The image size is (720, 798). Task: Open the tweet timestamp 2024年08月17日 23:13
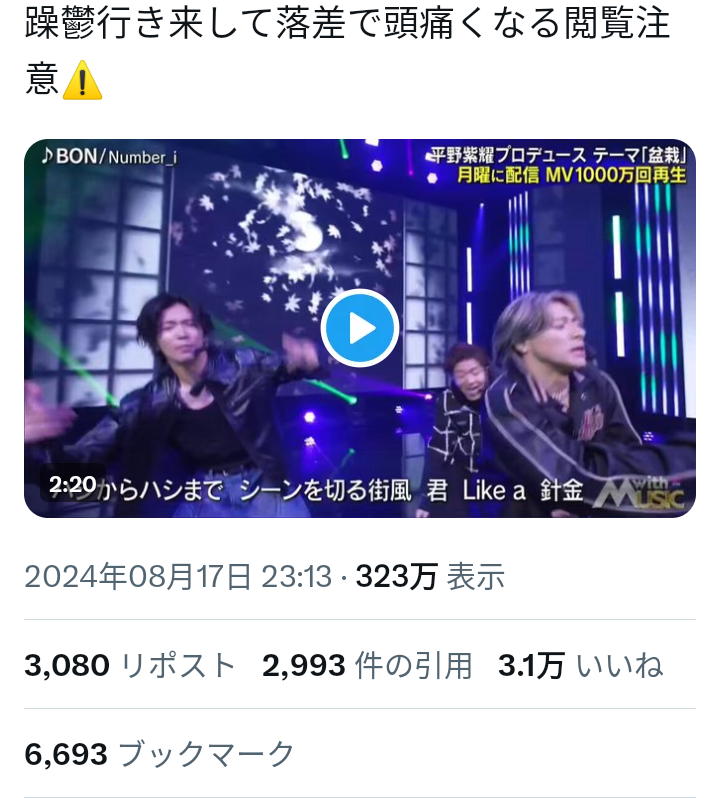pyautogui.click(x=178, y=577)
